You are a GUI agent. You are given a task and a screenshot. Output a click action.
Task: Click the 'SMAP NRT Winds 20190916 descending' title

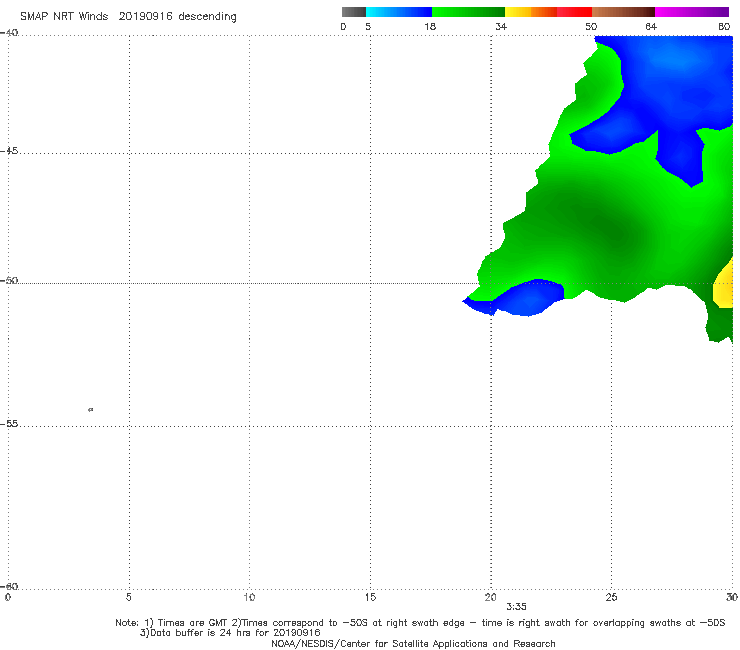(x=128, y=16)
